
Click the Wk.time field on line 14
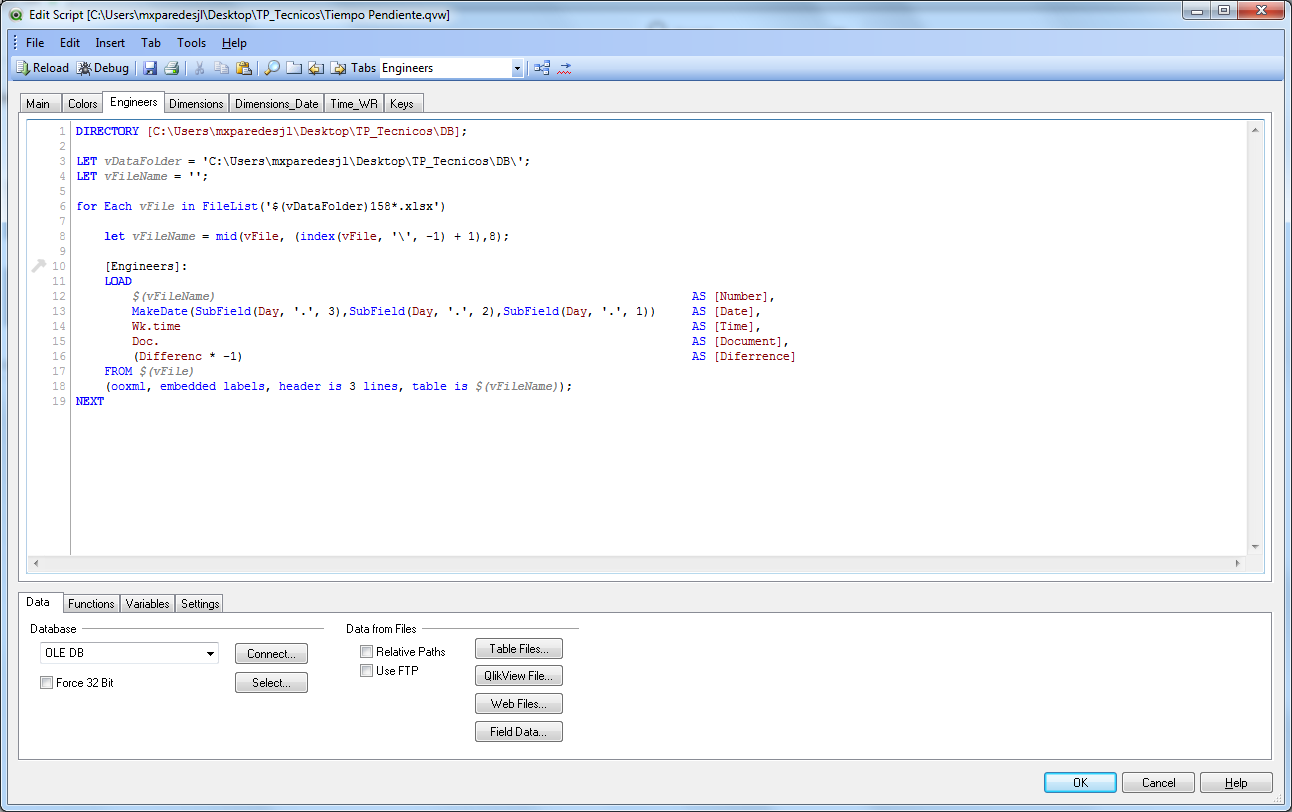pos(156,326)
